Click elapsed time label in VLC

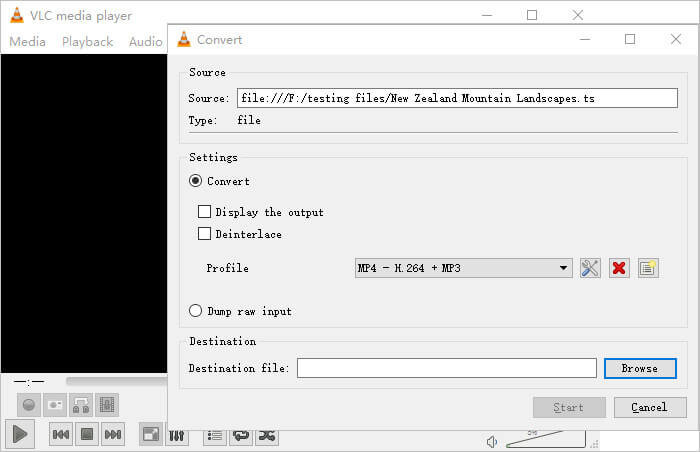(x=29, y=382)
